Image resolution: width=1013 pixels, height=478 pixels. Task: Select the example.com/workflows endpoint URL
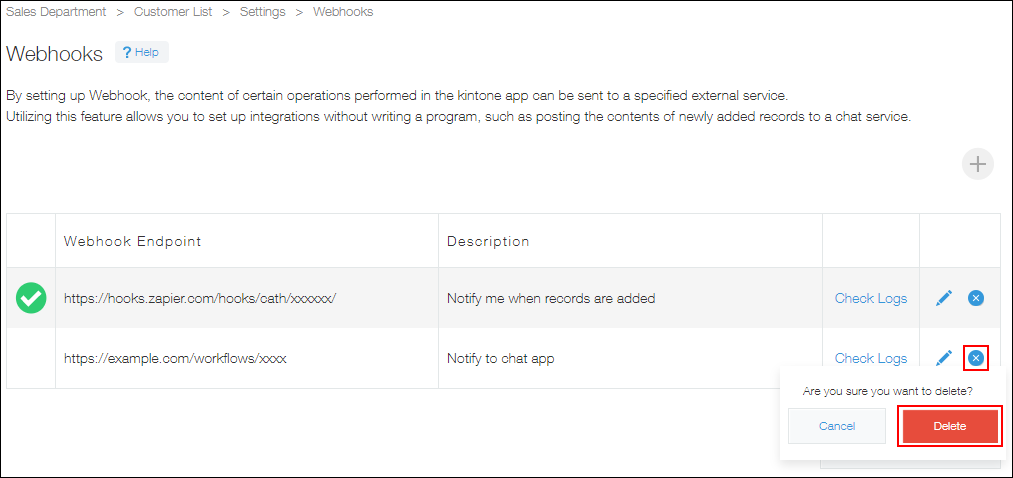(175, 358)
